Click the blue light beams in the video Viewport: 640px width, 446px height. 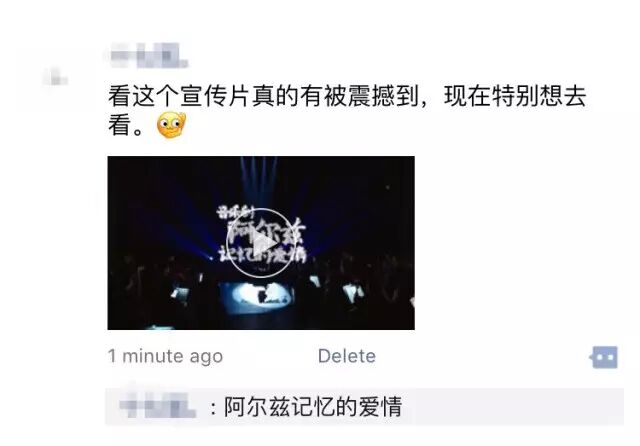[x=259, y=180]
